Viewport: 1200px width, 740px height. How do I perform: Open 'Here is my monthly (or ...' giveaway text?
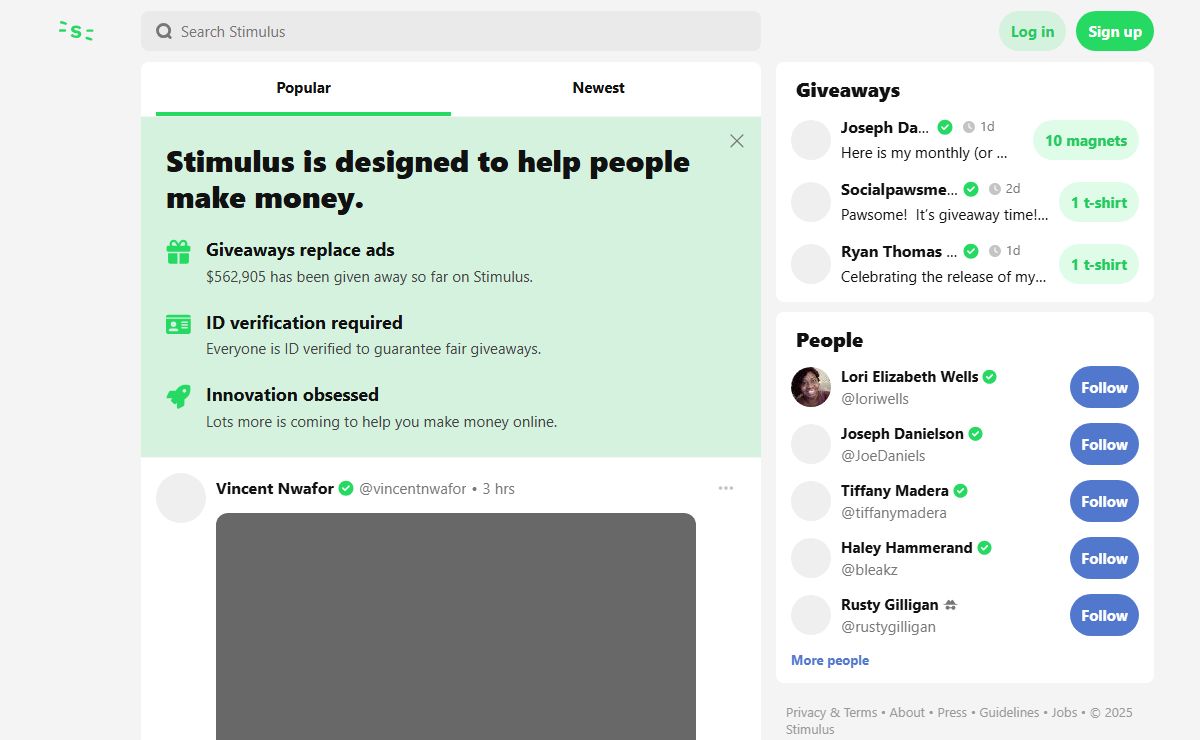tap(924, 153)
